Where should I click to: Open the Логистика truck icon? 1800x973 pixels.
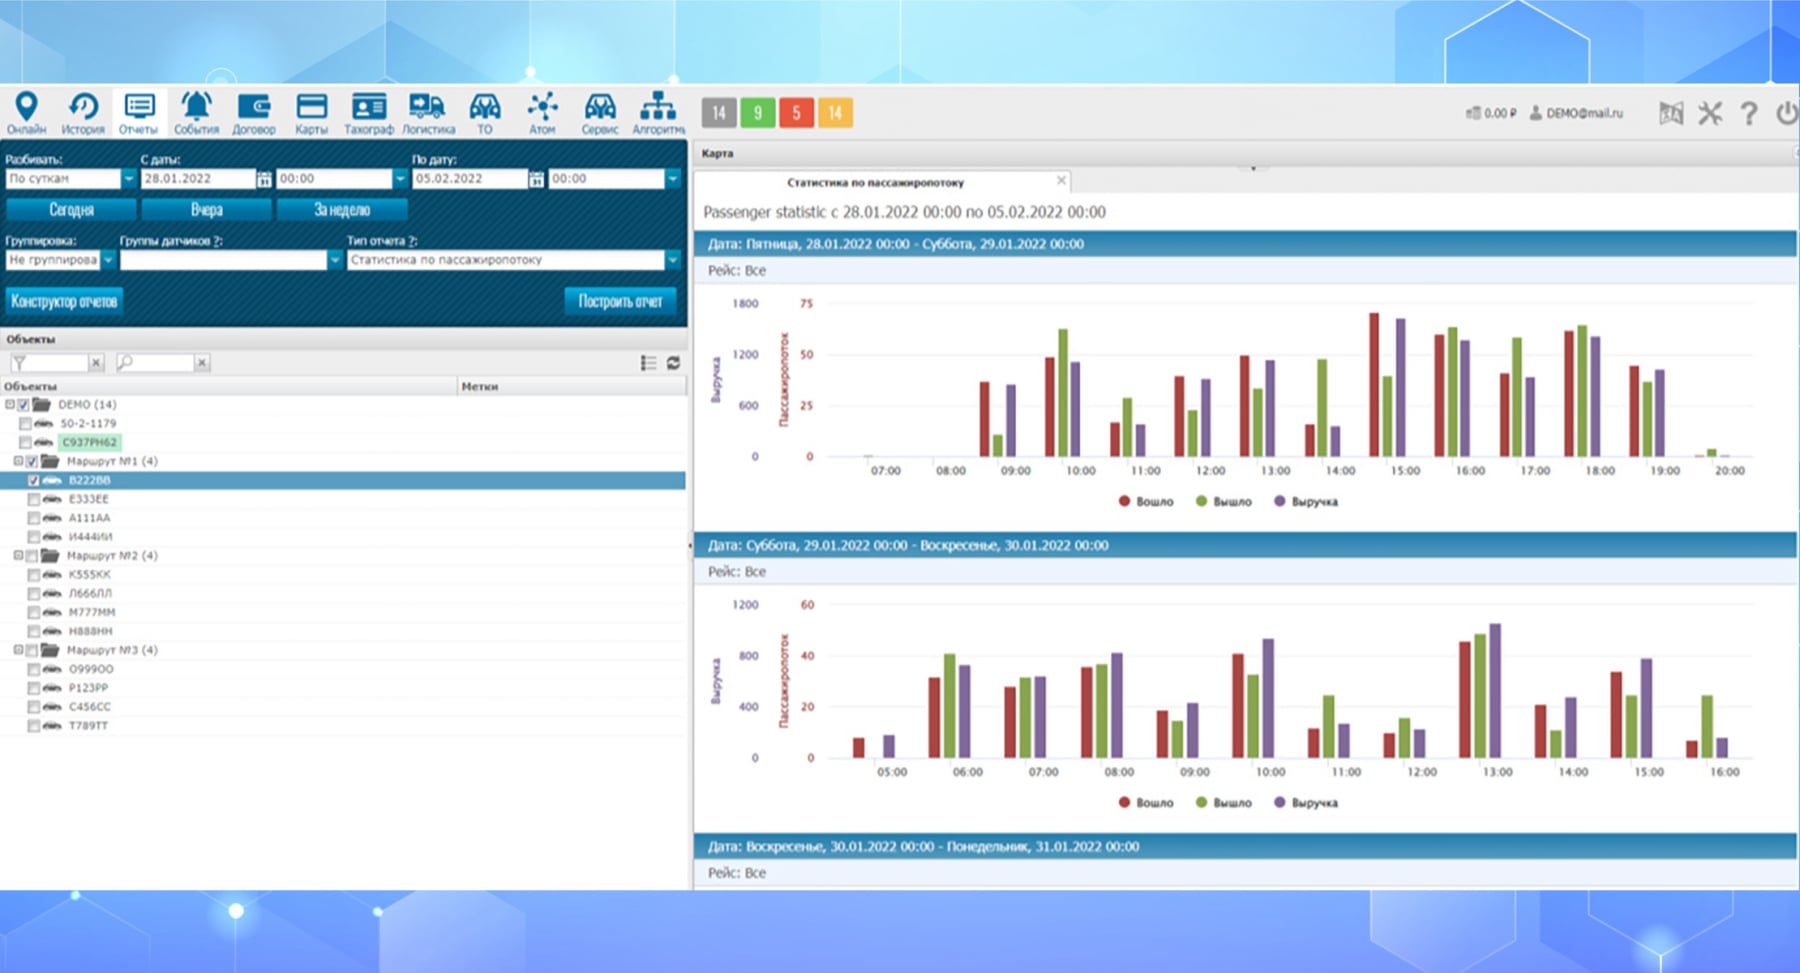point(428,112)
